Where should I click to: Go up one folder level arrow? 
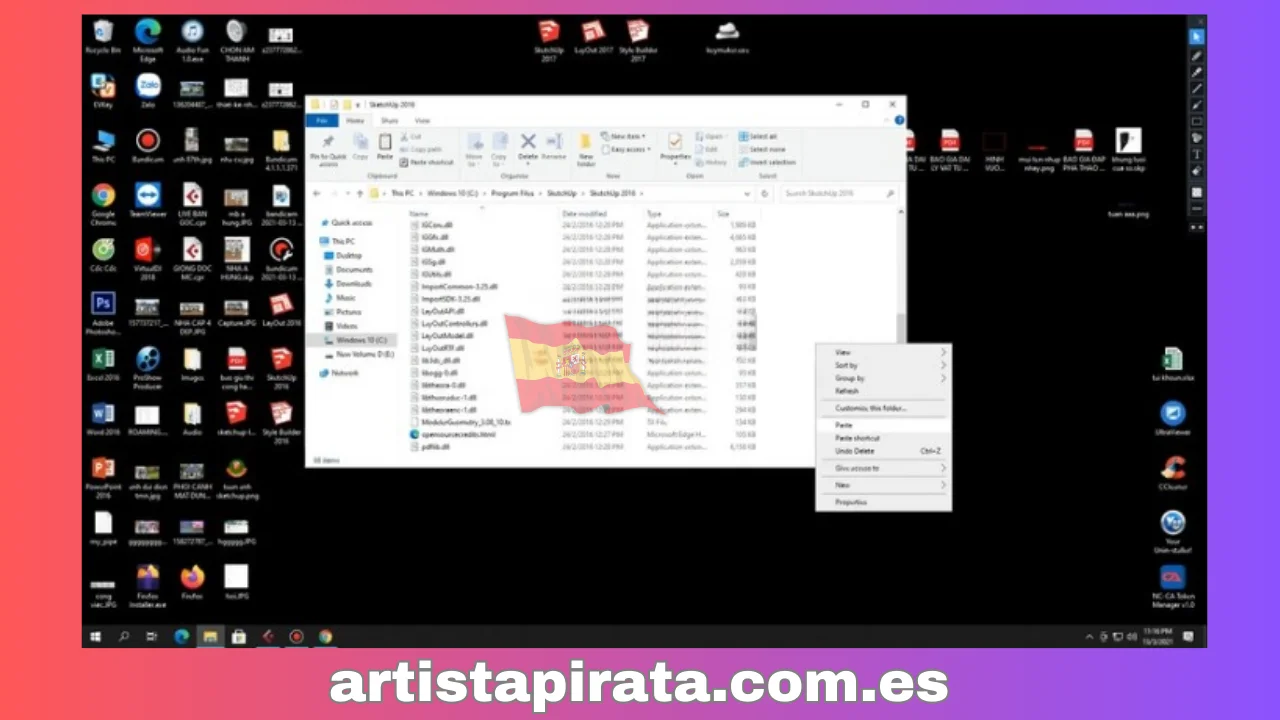(x=360, y=193)
